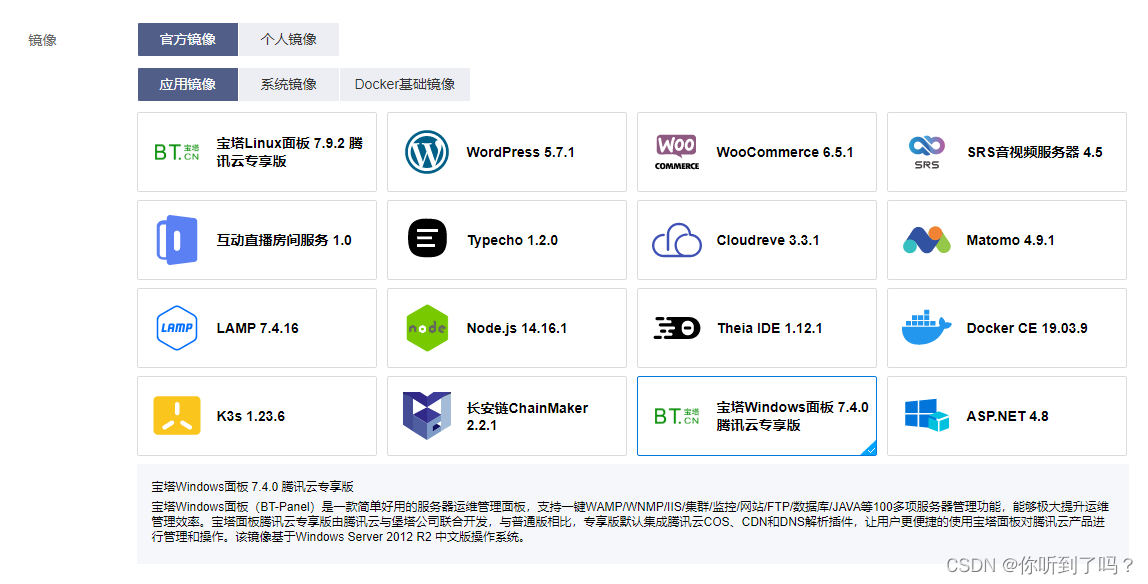Image resolution: width=1148 pixels, height=584 pixels.
Task: Click the Node.js green hexagon icon
Action: click(428, 328)
